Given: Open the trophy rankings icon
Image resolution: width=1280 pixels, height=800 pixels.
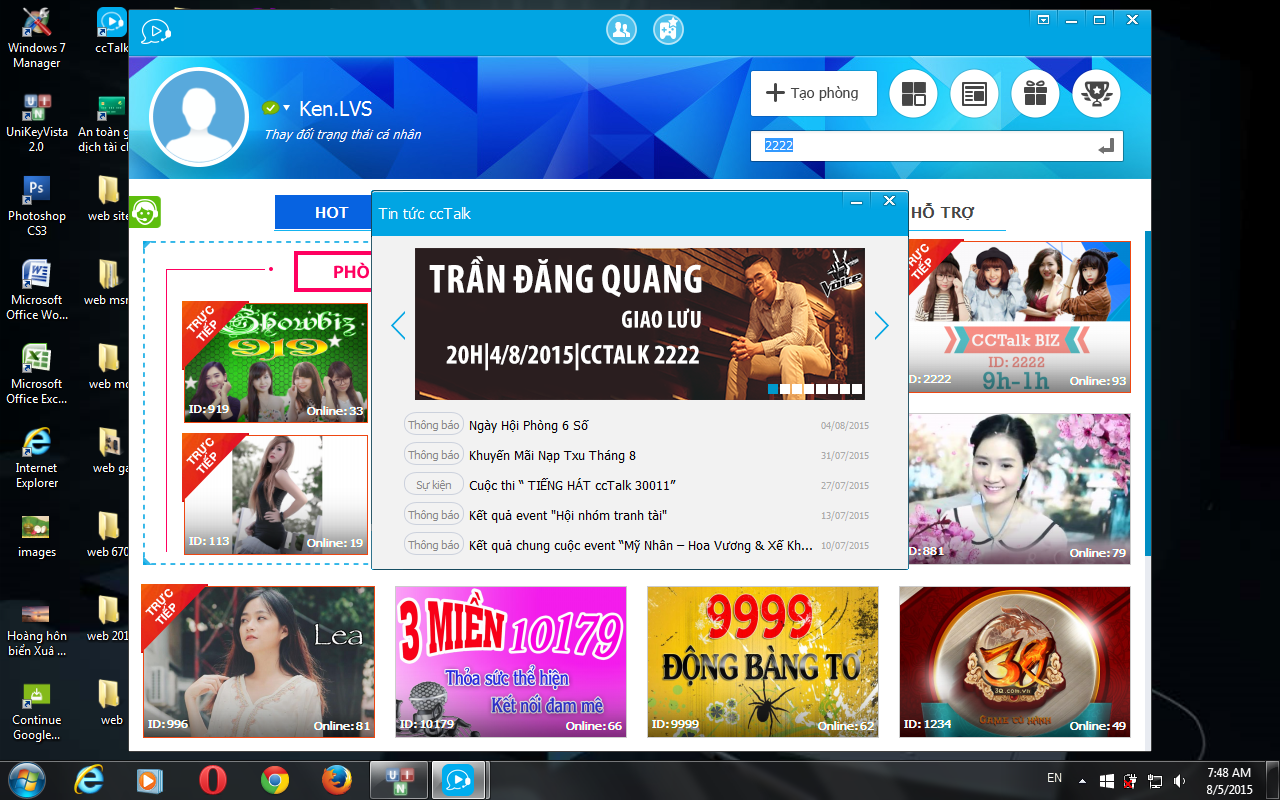Looking at the screenshot, I should [x=1096, y=94].
